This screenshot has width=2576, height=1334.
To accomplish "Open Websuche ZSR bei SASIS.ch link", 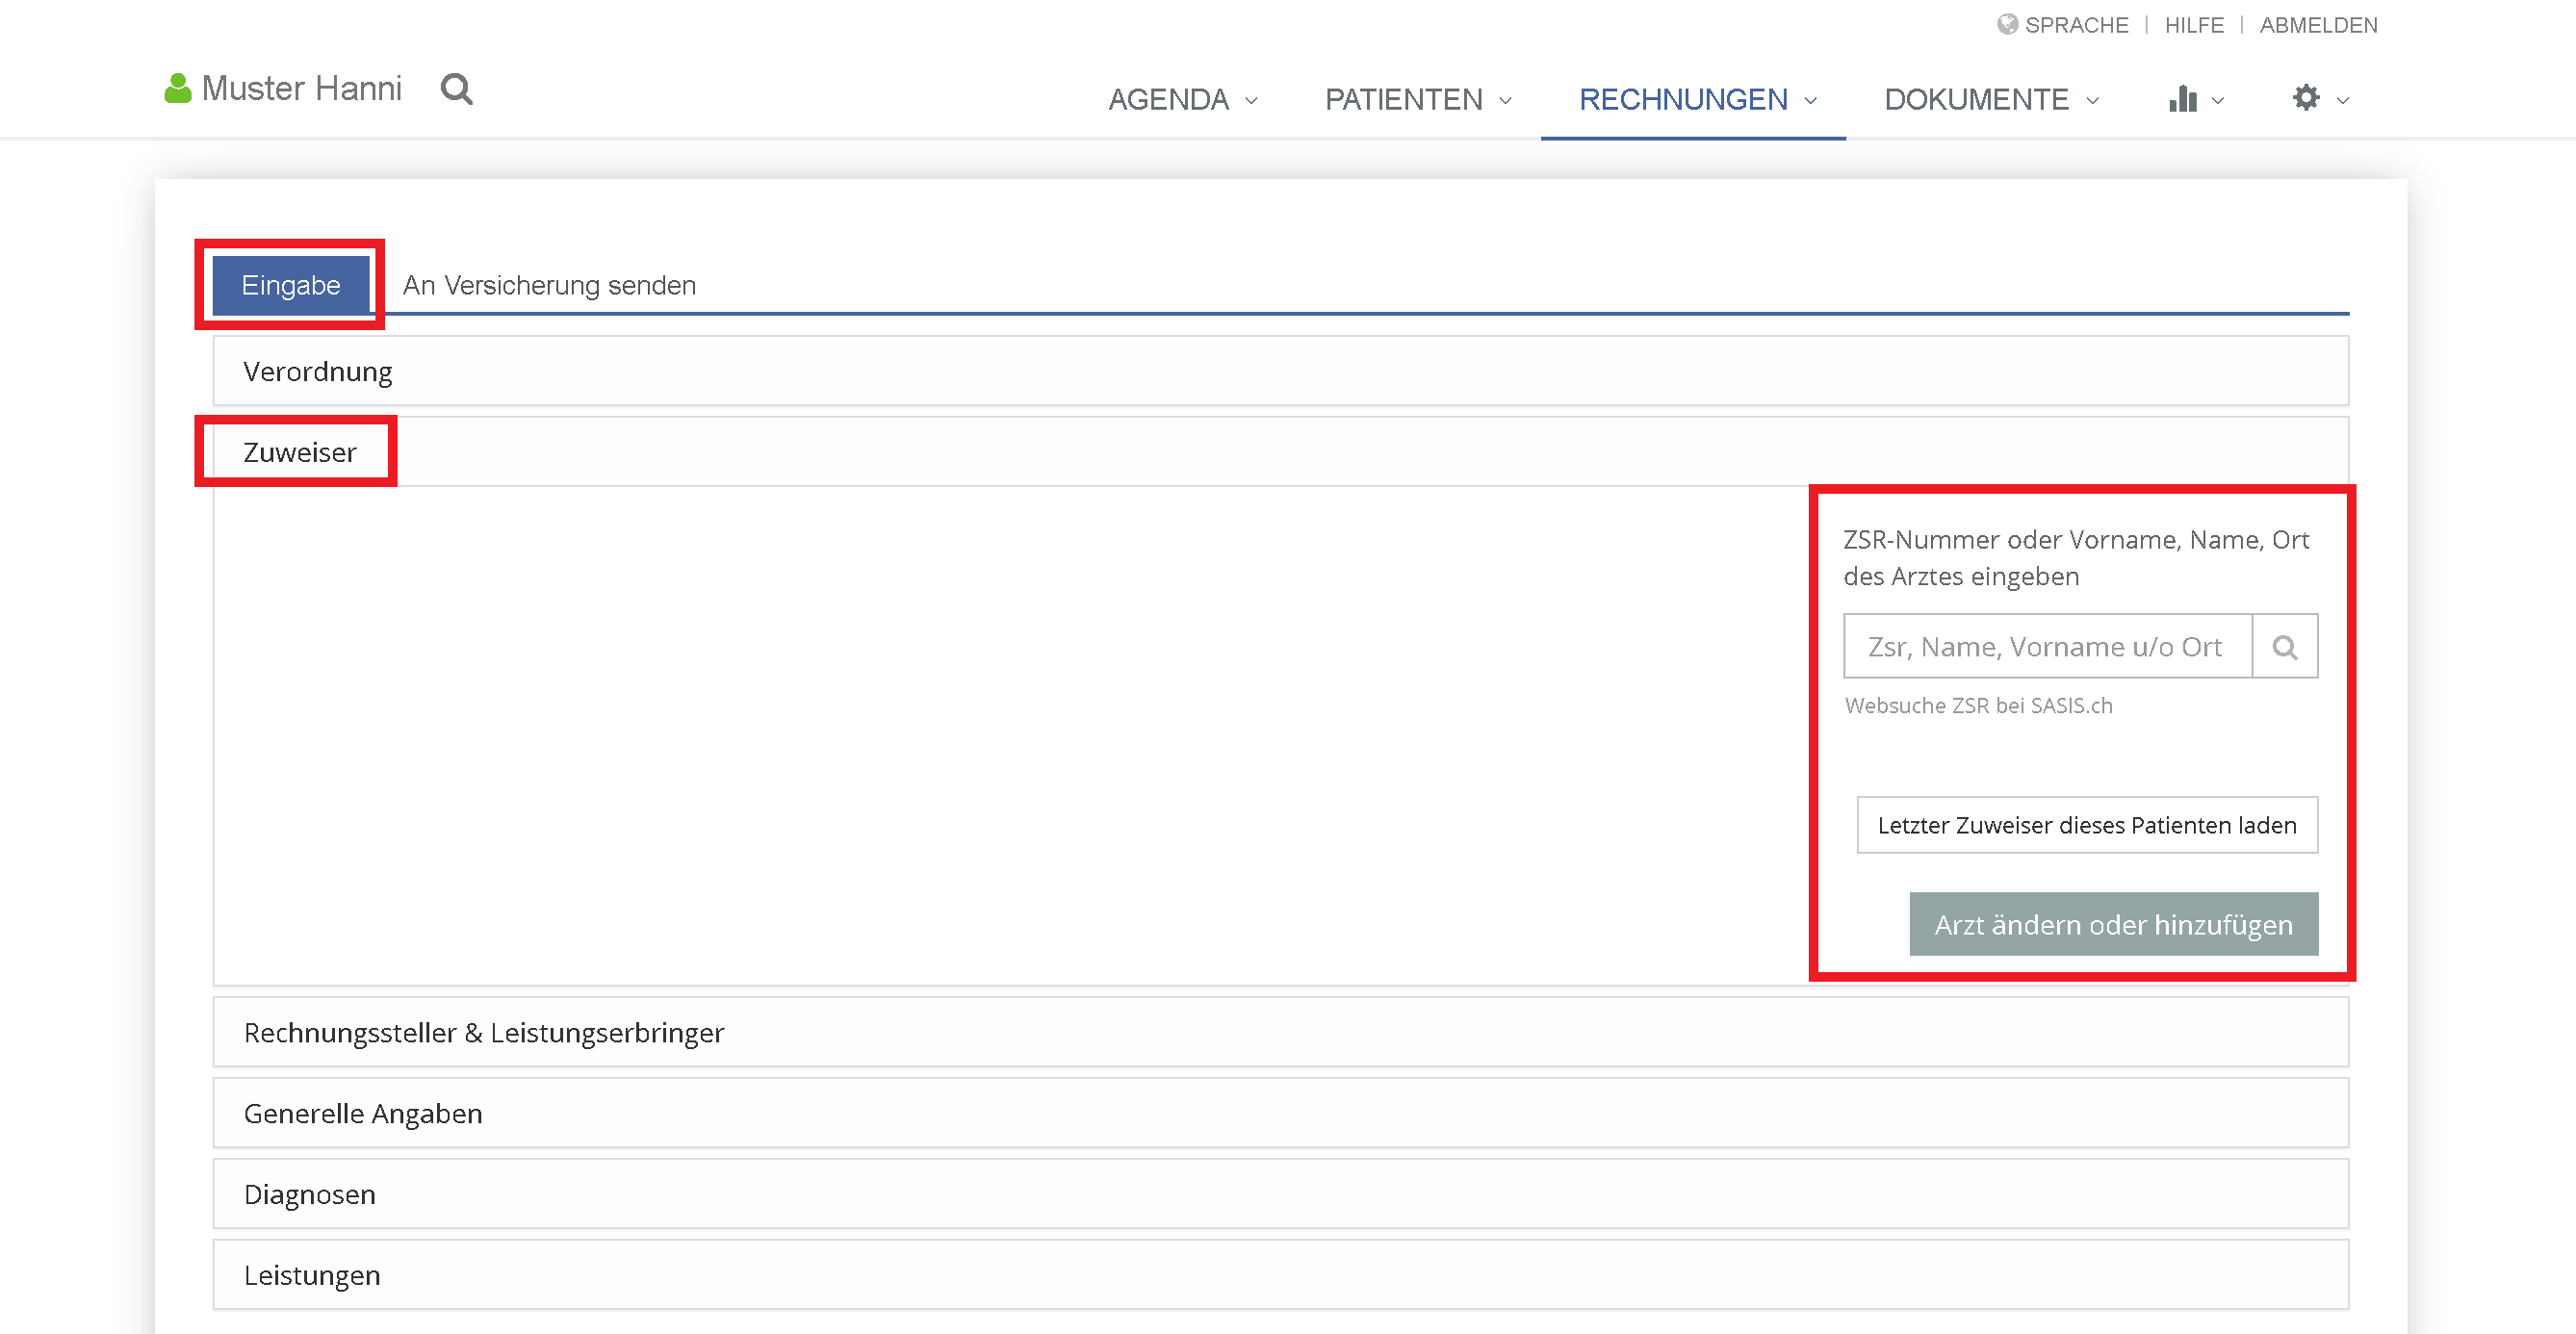I will pos(1978,705).
